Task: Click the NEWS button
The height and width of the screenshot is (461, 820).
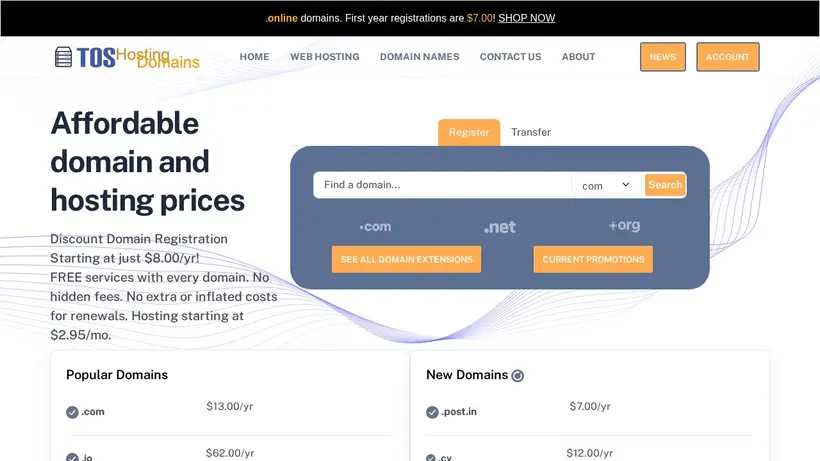Action: 663,57
